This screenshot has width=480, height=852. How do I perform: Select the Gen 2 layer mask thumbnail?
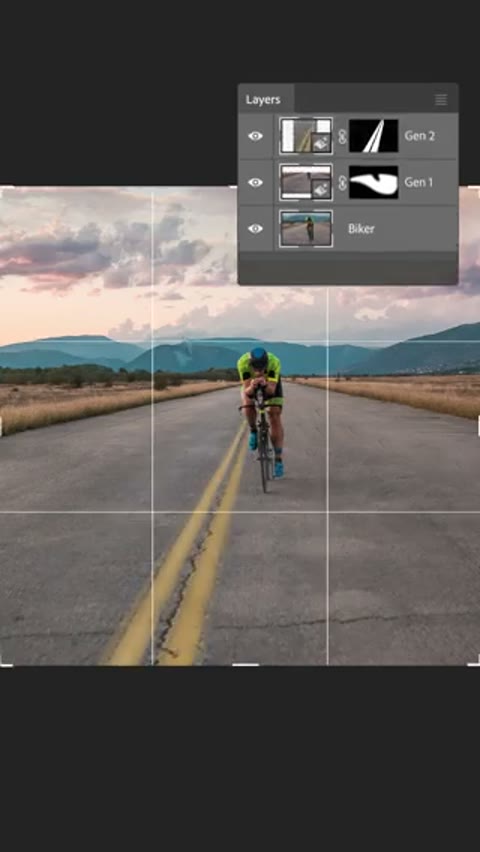point(373,136)
